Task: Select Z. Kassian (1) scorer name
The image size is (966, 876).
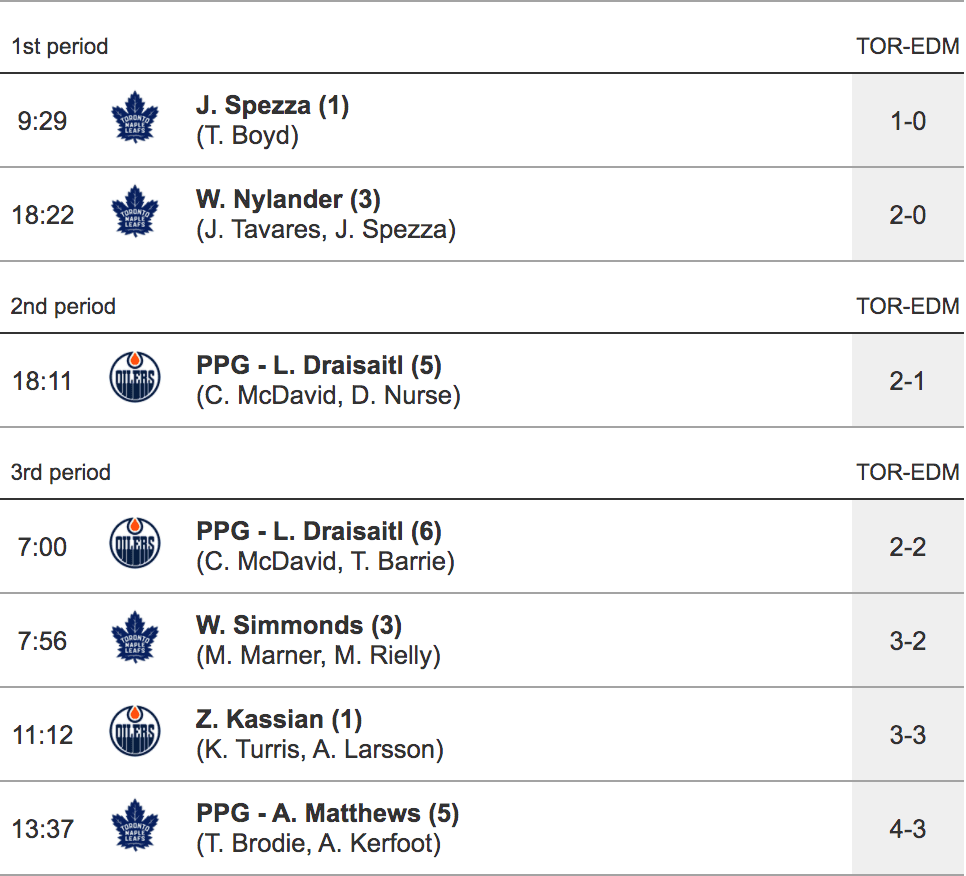Action: [x=279, y=720]
